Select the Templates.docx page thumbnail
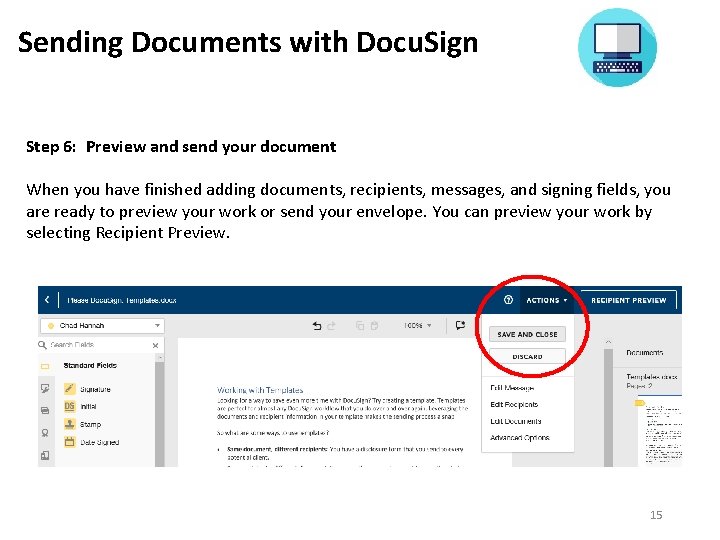This screenshot has width=720, height=540. tap(660, 431)
